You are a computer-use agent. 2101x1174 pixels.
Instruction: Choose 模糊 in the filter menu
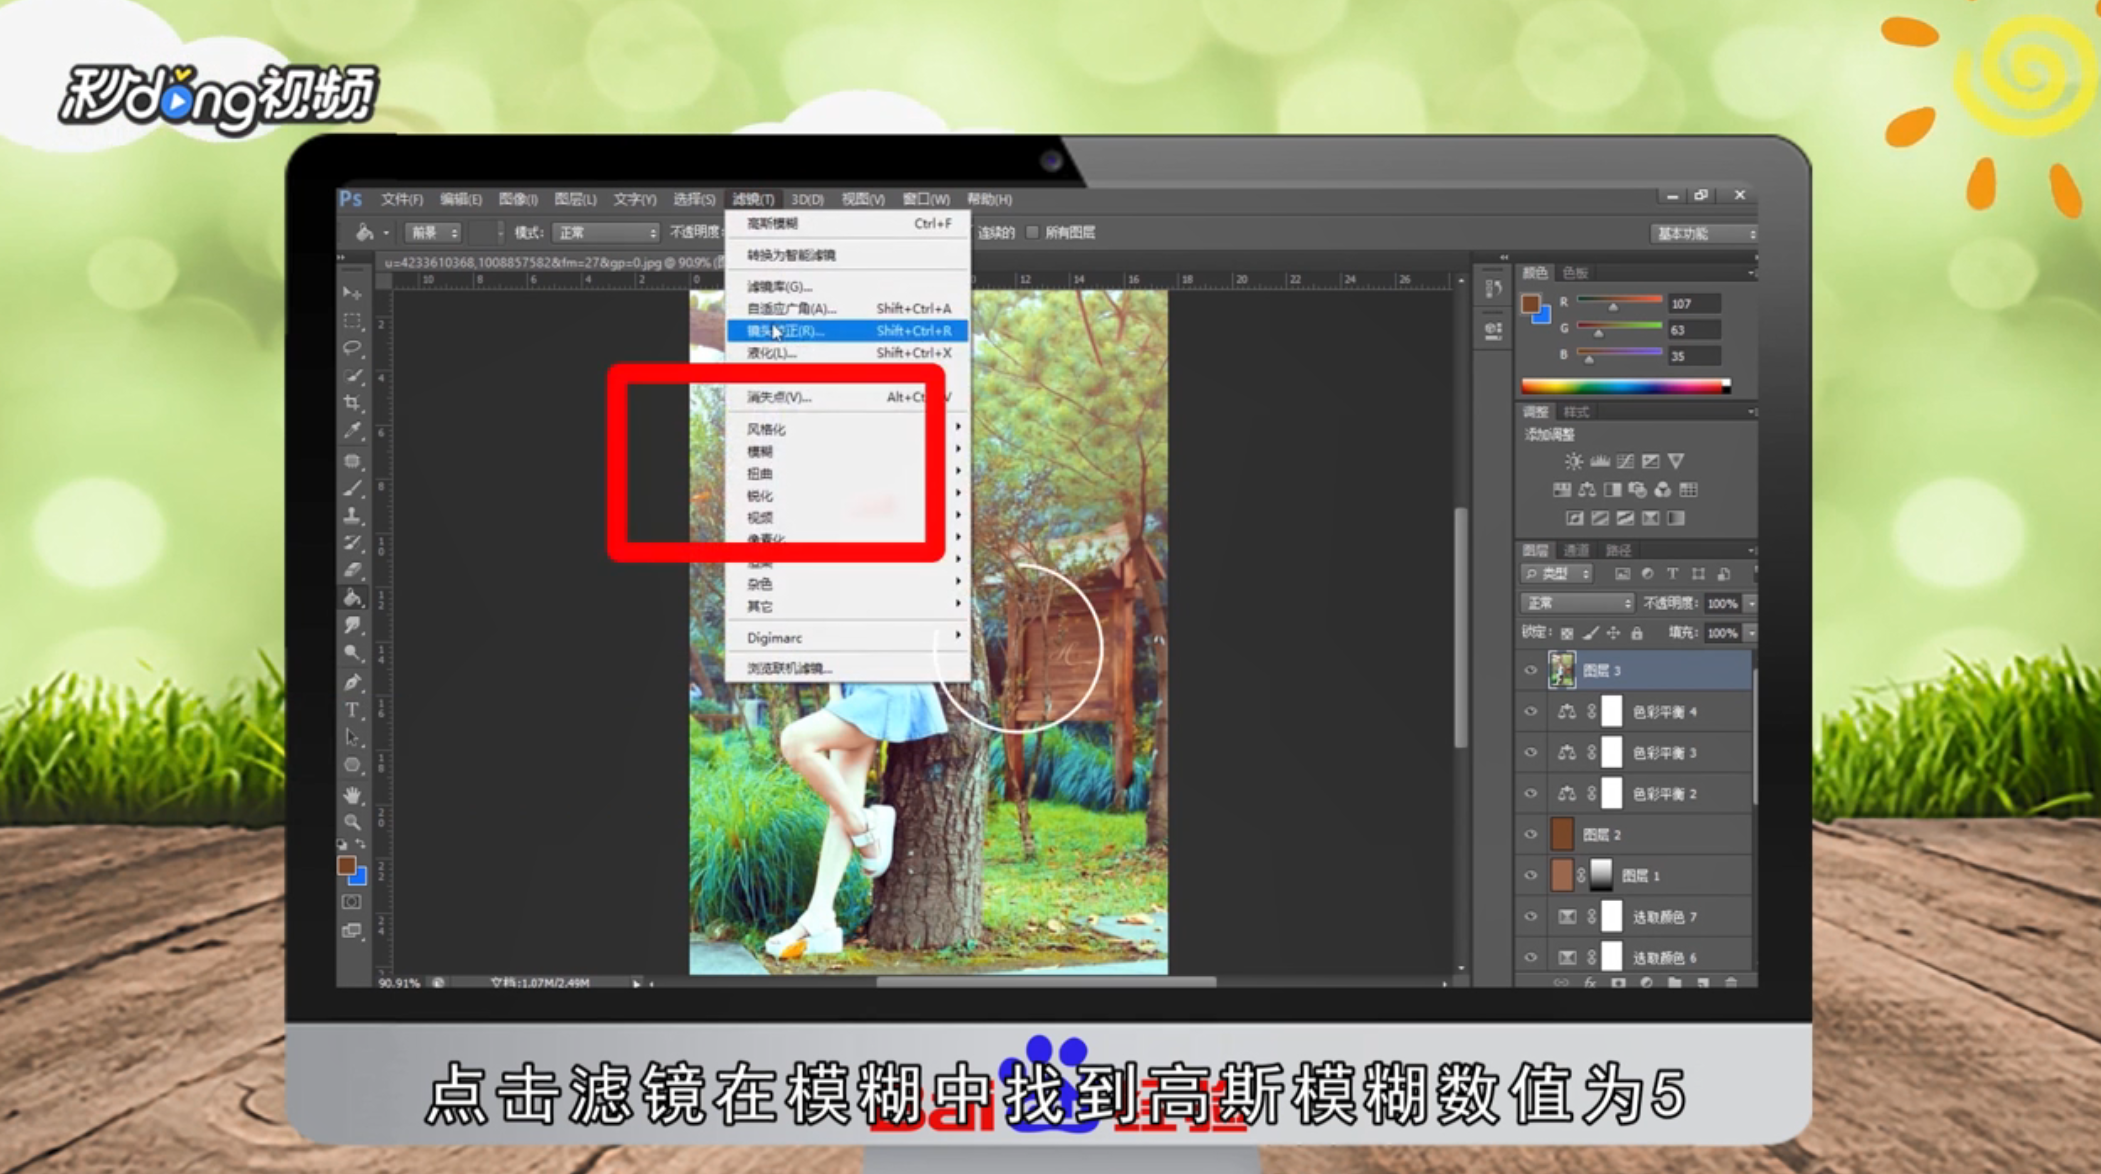click(847, 451)
